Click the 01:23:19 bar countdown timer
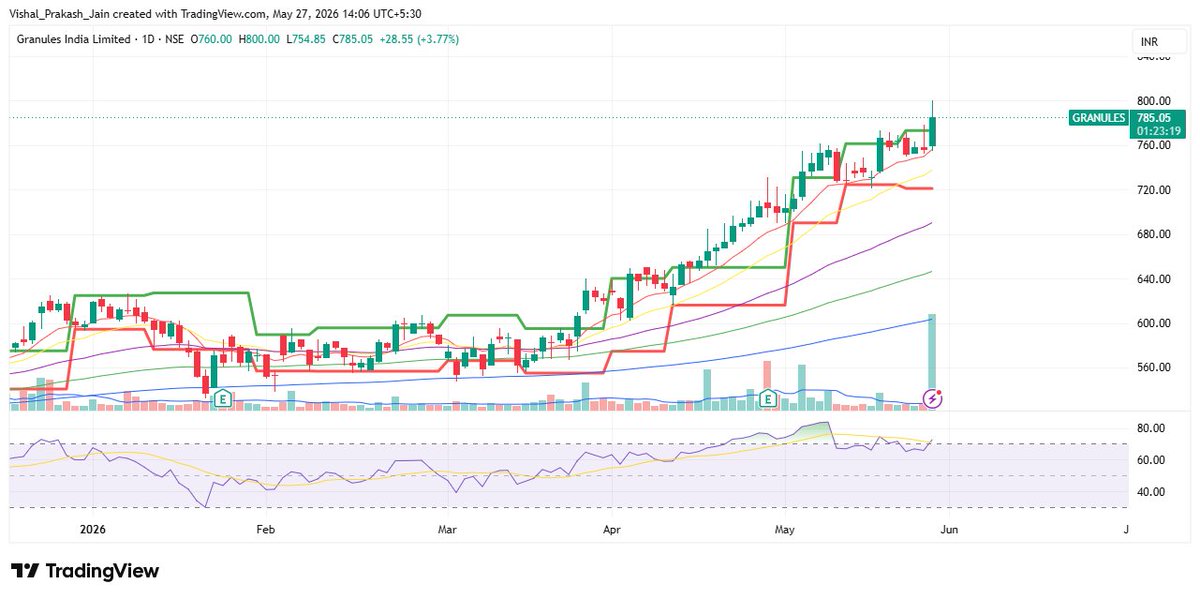The height and width of the screenshot is (599, 1200). point(1157,130)
